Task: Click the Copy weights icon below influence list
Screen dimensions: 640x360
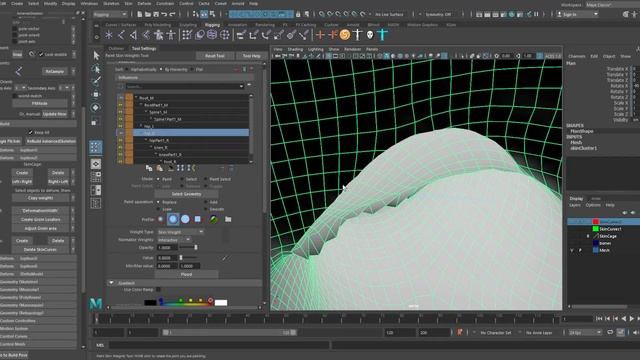Action: tap(149, 168)
